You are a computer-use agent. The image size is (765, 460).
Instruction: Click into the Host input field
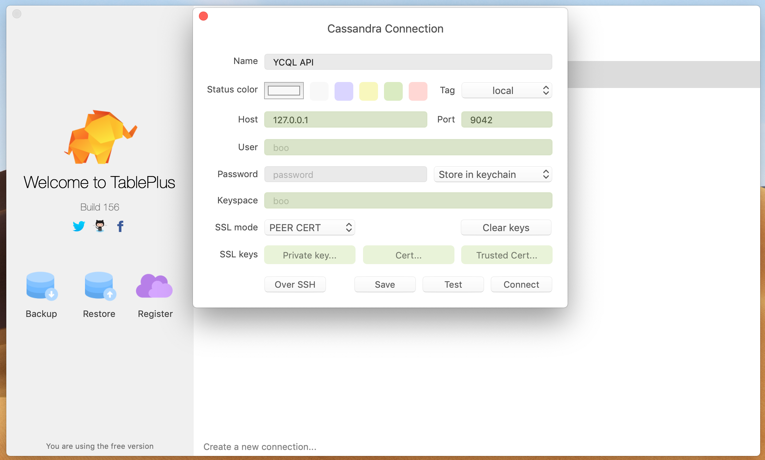click(345, 119)
